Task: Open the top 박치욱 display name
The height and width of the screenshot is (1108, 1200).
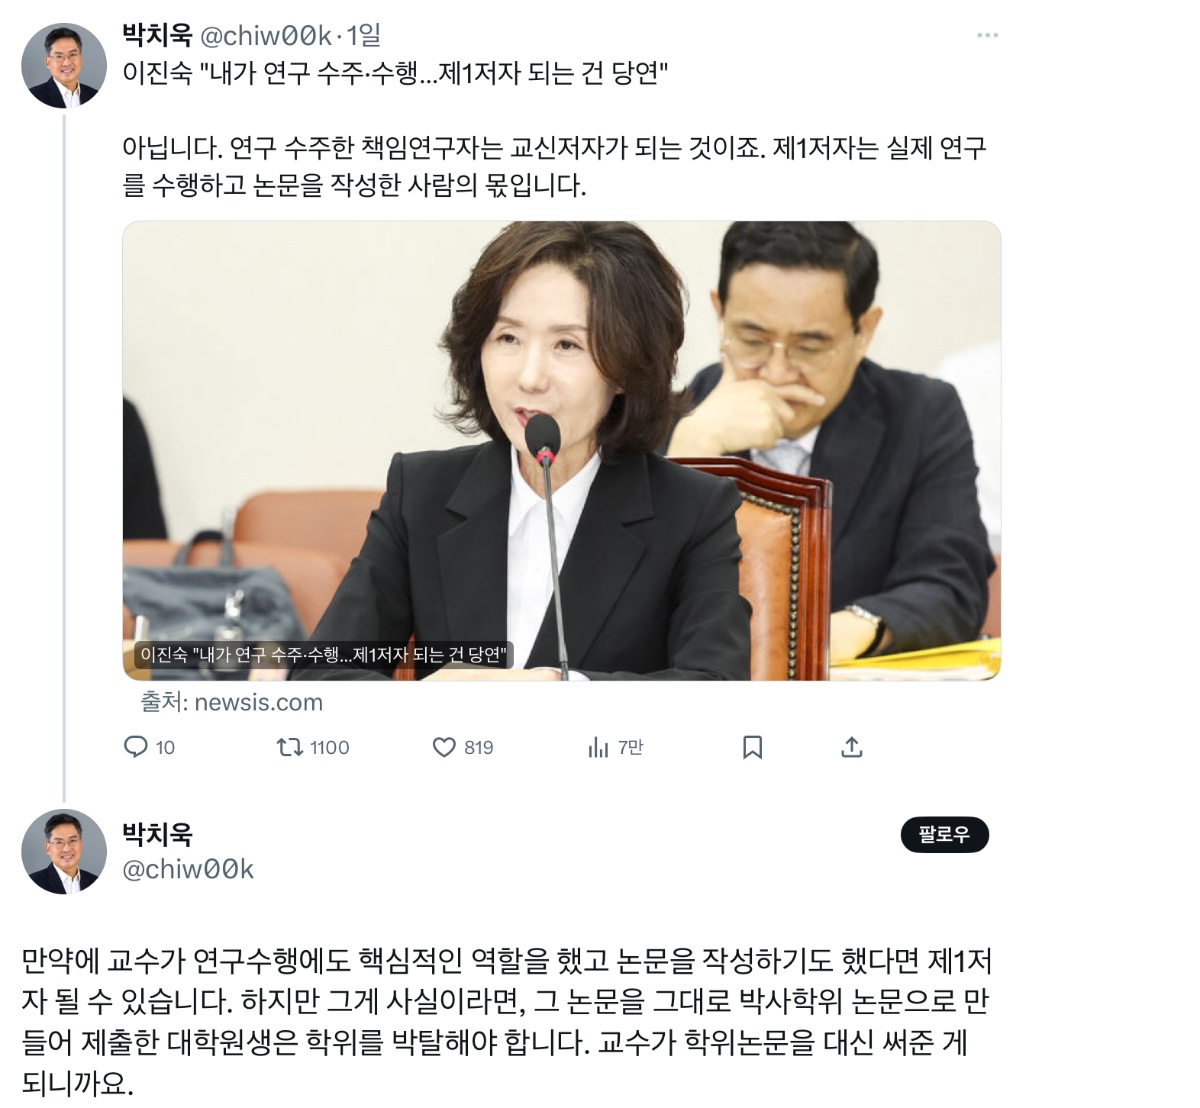Action: (x=157, y=35)
